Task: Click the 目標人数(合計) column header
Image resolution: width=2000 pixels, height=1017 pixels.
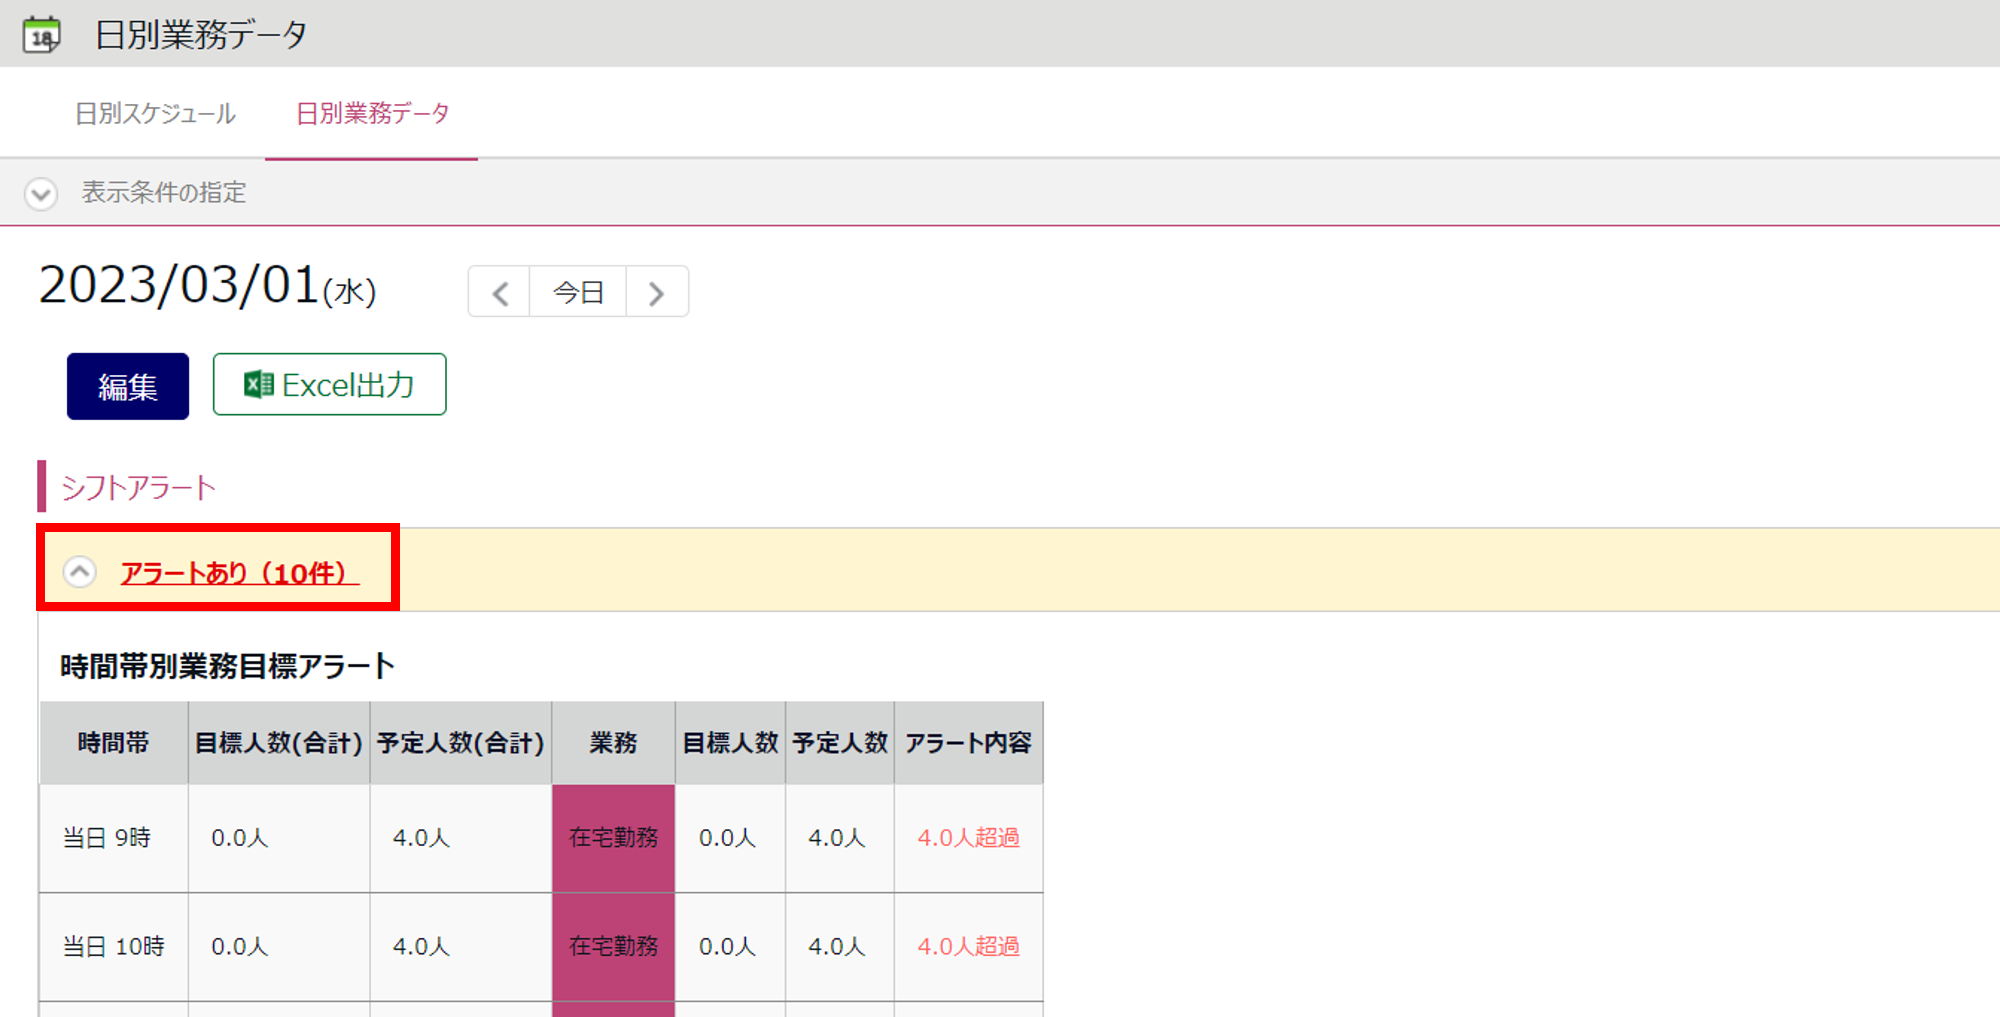Action: point(279,743)
